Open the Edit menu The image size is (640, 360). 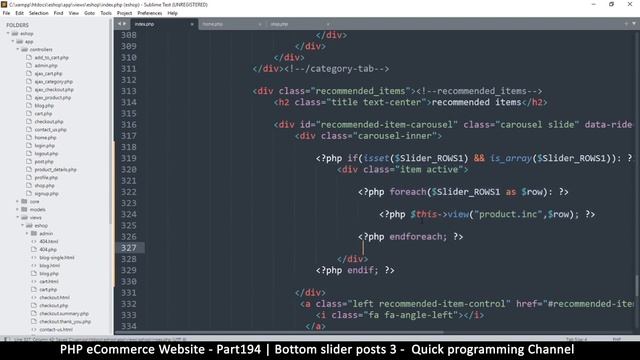click(19, 13)
